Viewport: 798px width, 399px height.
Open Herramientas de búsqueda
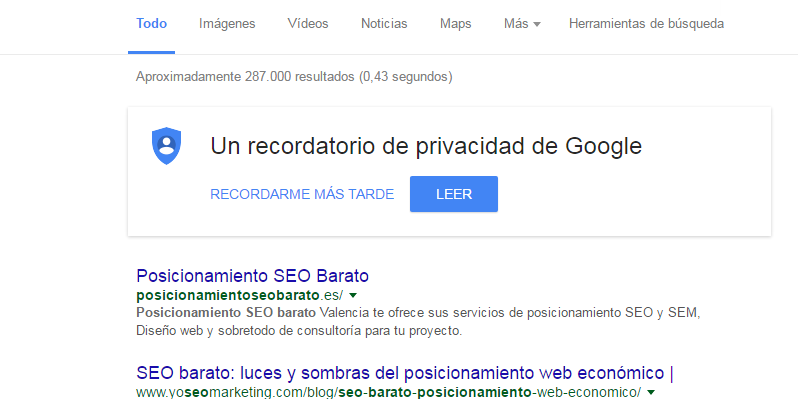pos(646,23)
